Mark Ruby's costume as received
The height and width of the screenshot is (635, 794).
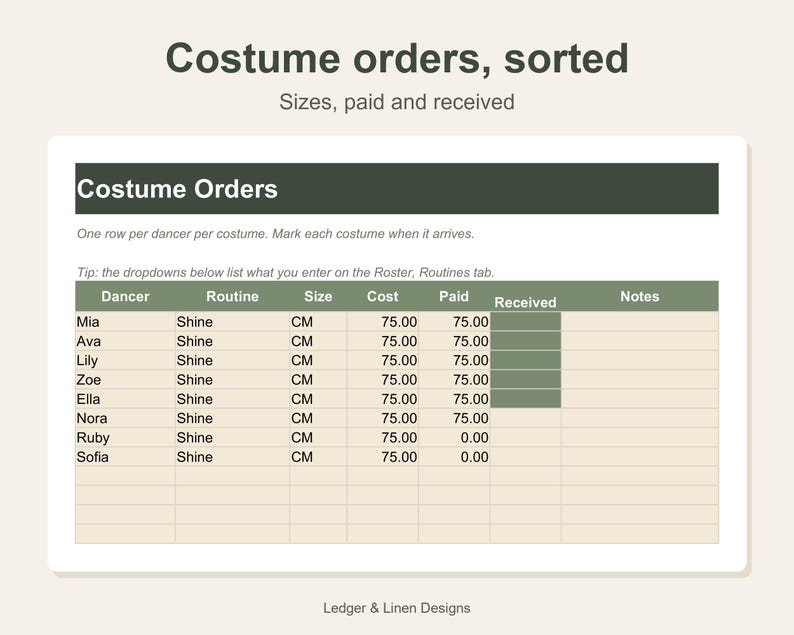coord(526,438)
